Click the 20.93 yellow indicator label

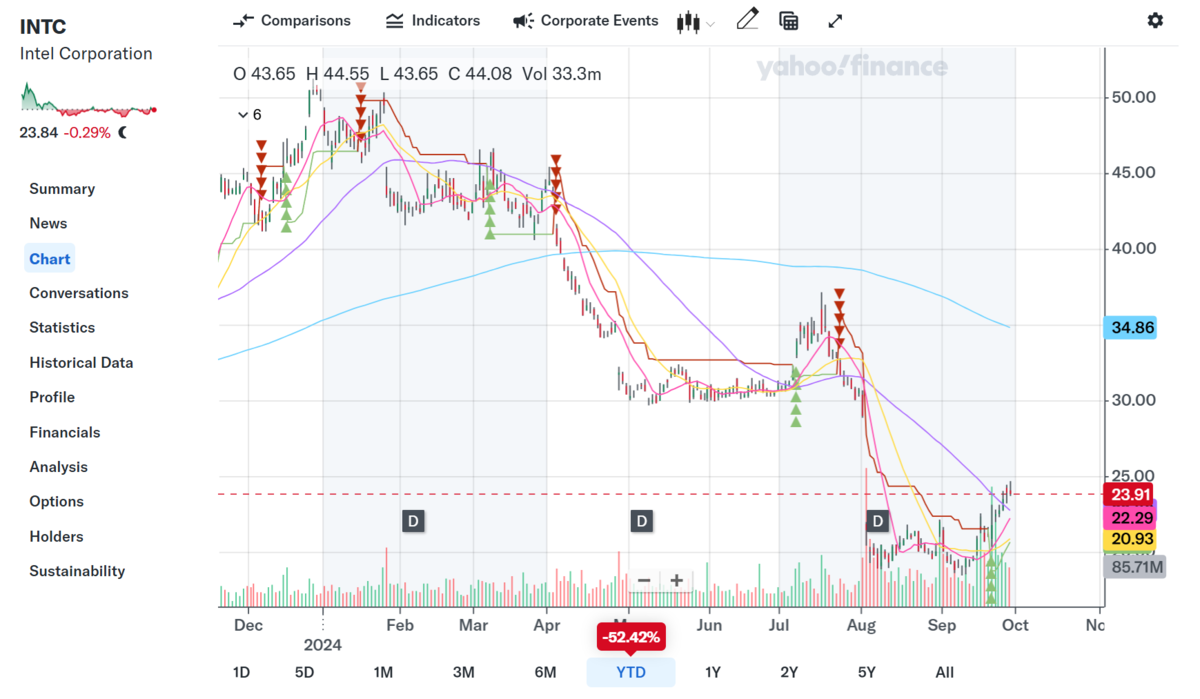(x=1129, y=540)
